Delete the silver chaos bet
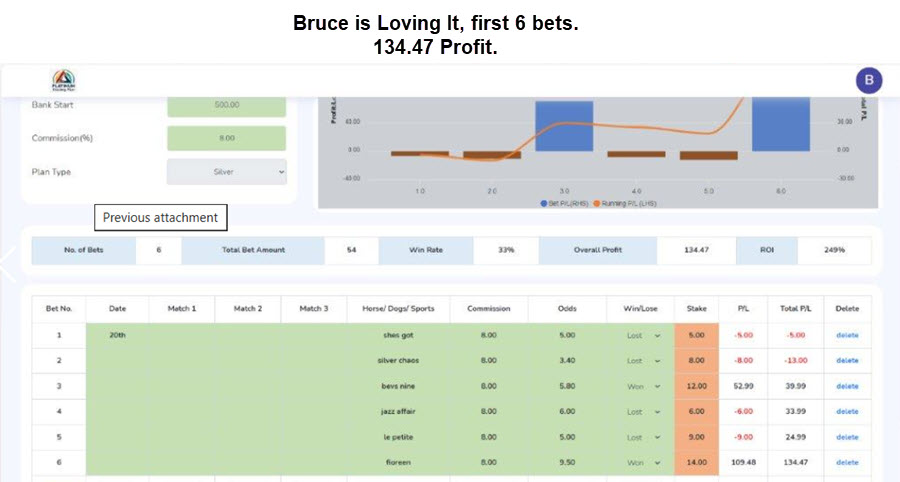The width and height of the screenshot is (900, 482). pos(847,360)
